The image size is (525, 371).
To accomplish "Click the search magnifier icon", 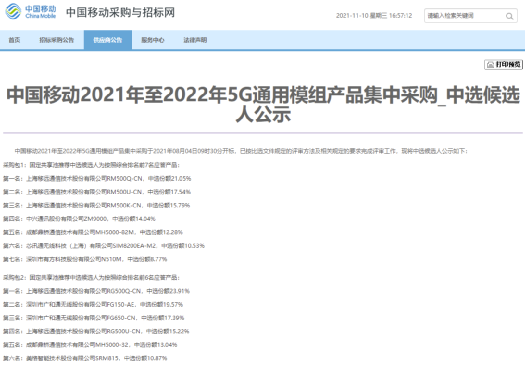I will coord(509,16).
